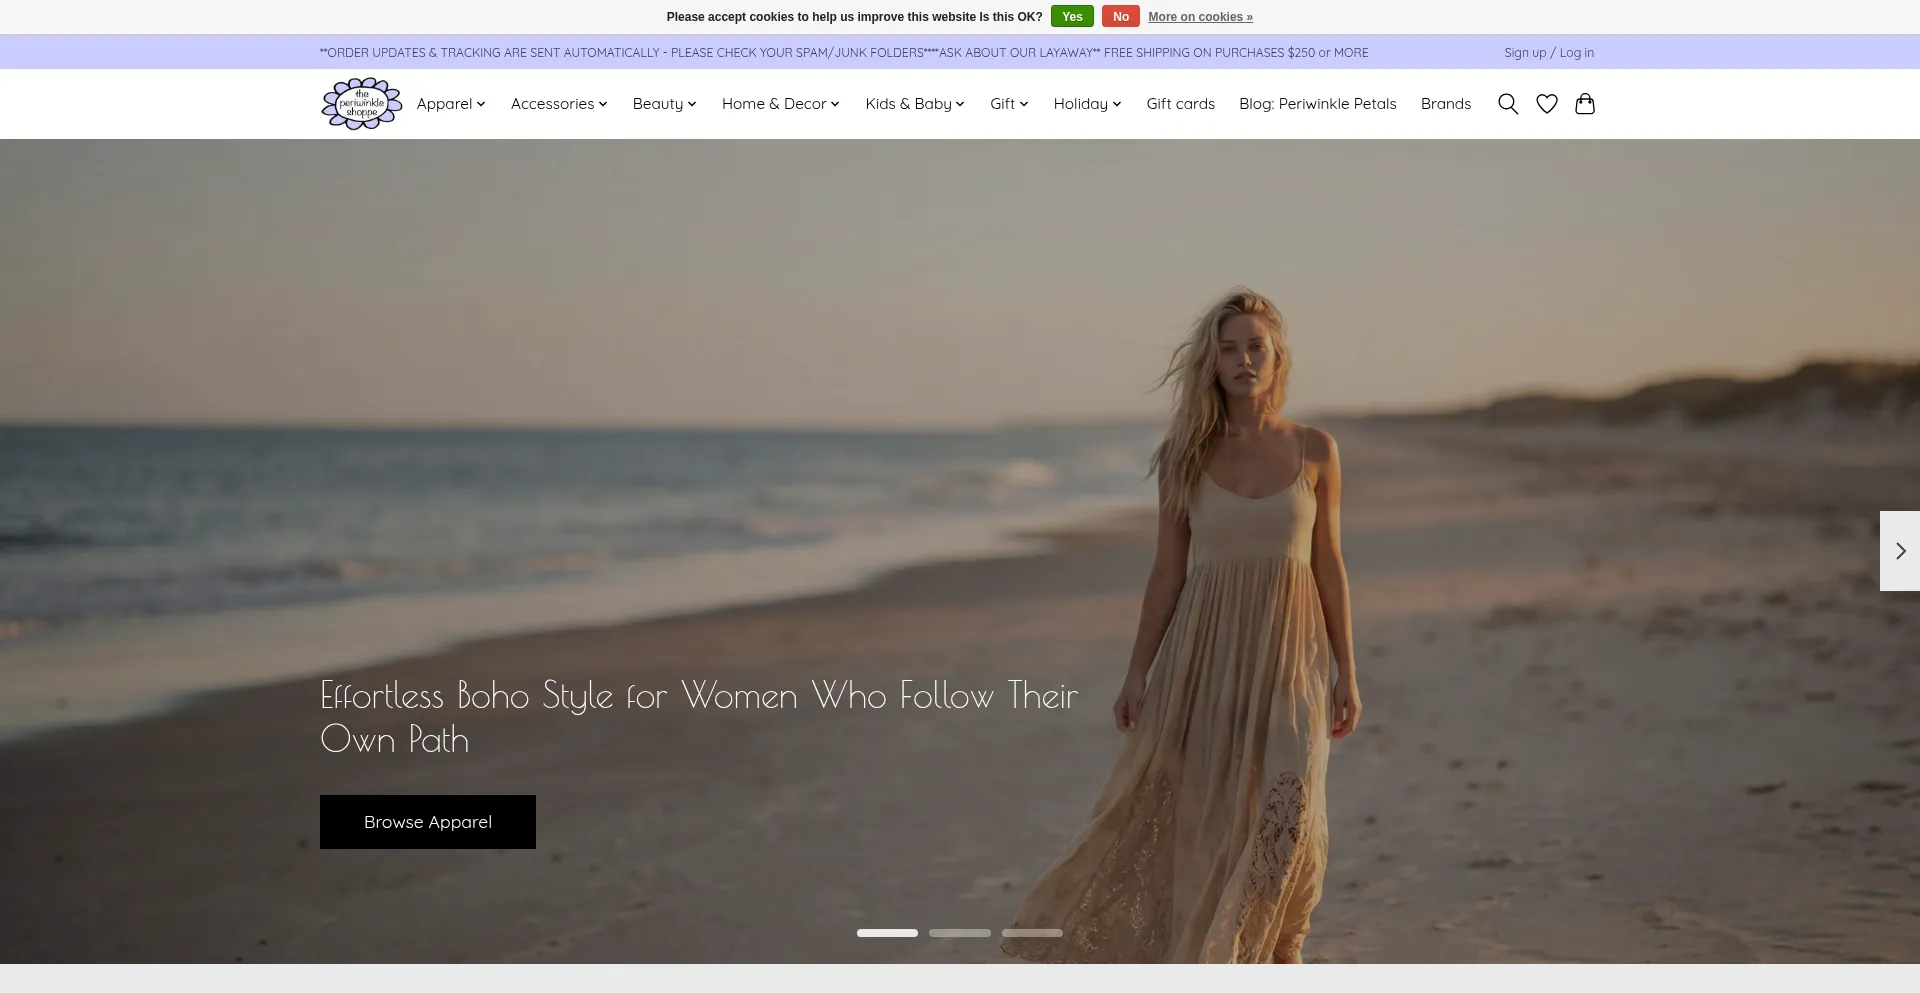Accept cookies with the Yes button

pyautogui.click(x=1072, y=17)
